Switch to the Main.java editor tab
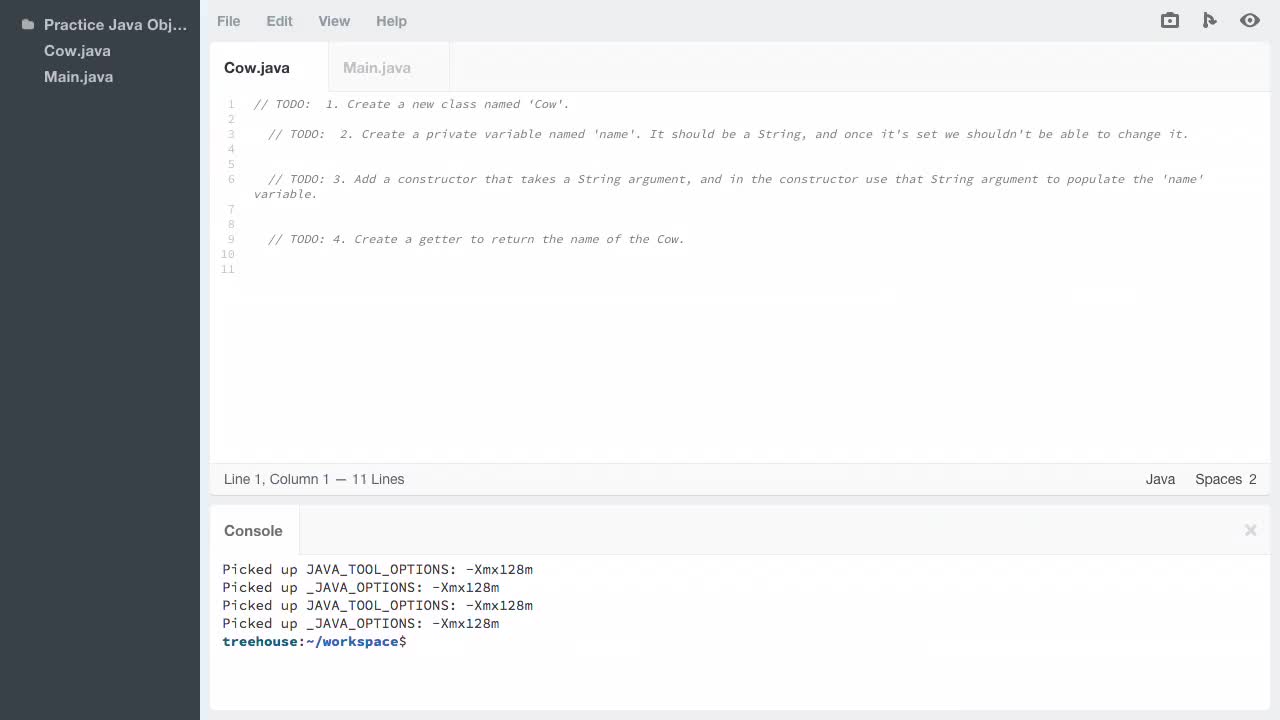This screenshot has height=720, width=1280. point(377,67)
